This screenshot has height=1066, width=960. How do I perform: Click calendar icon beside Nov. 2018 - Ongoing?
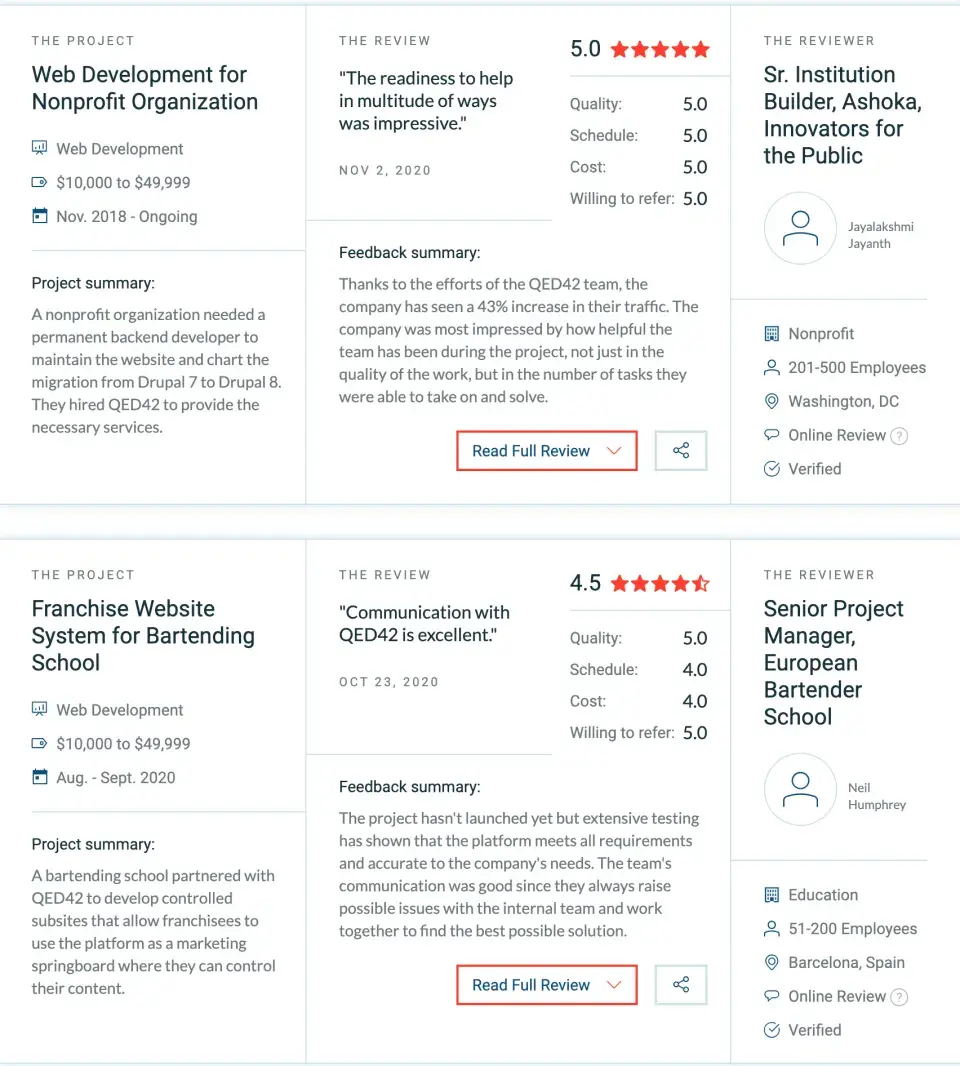coord(40,216)
